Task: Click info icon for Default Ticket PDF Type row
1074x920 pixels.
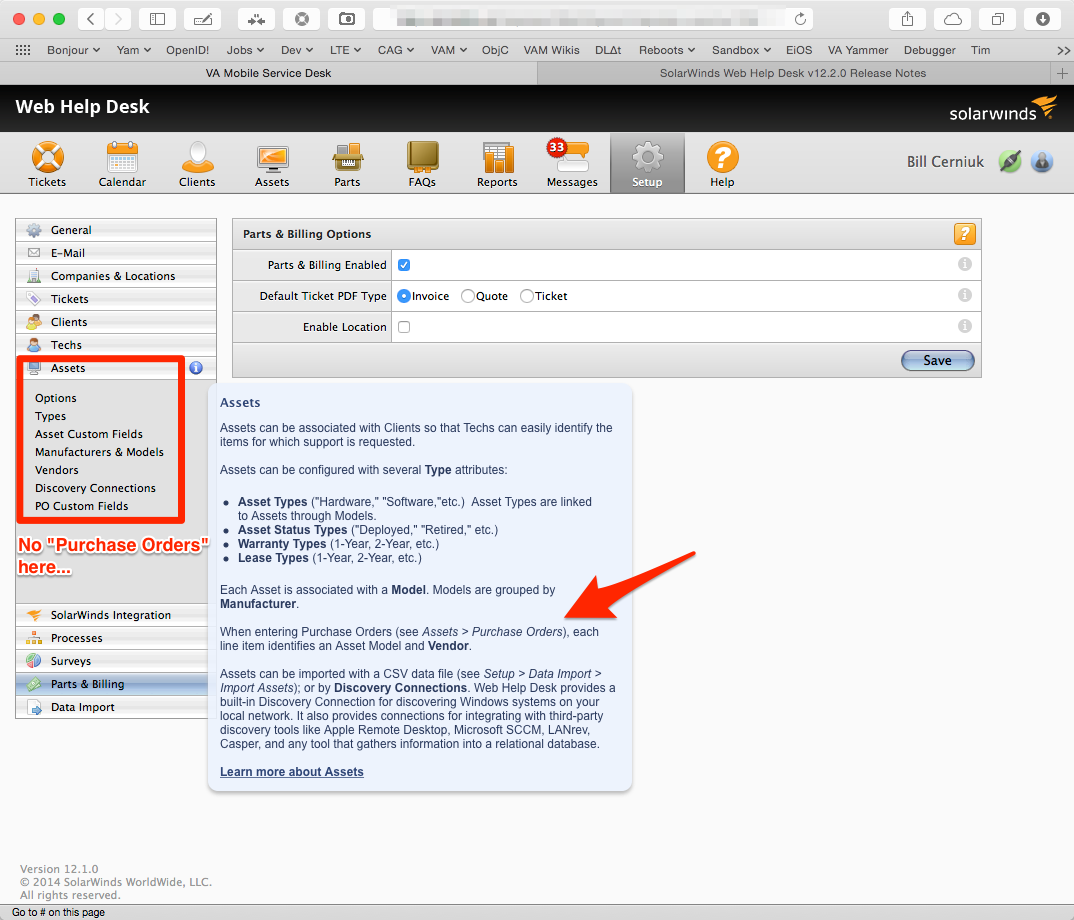Action: (x=964, y=295)
